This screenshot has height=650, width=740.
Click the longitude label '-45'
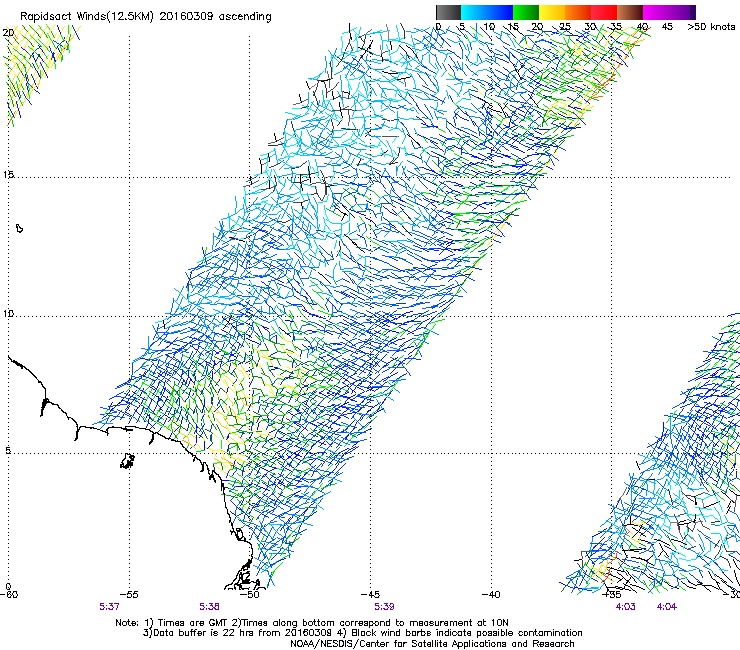pos(370,594)
